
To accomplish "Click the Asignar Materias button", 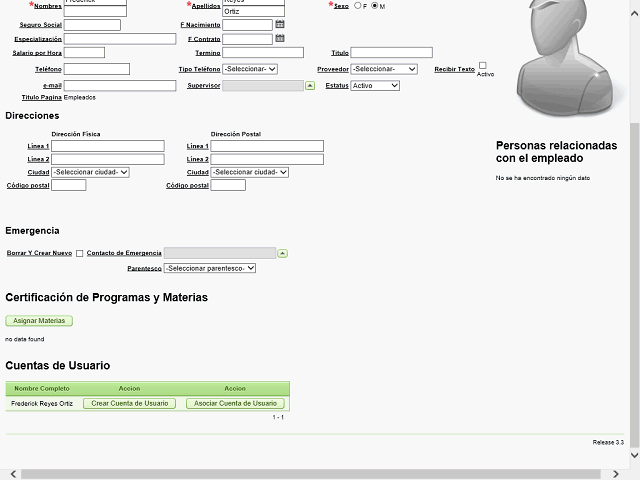I will 39,321.
